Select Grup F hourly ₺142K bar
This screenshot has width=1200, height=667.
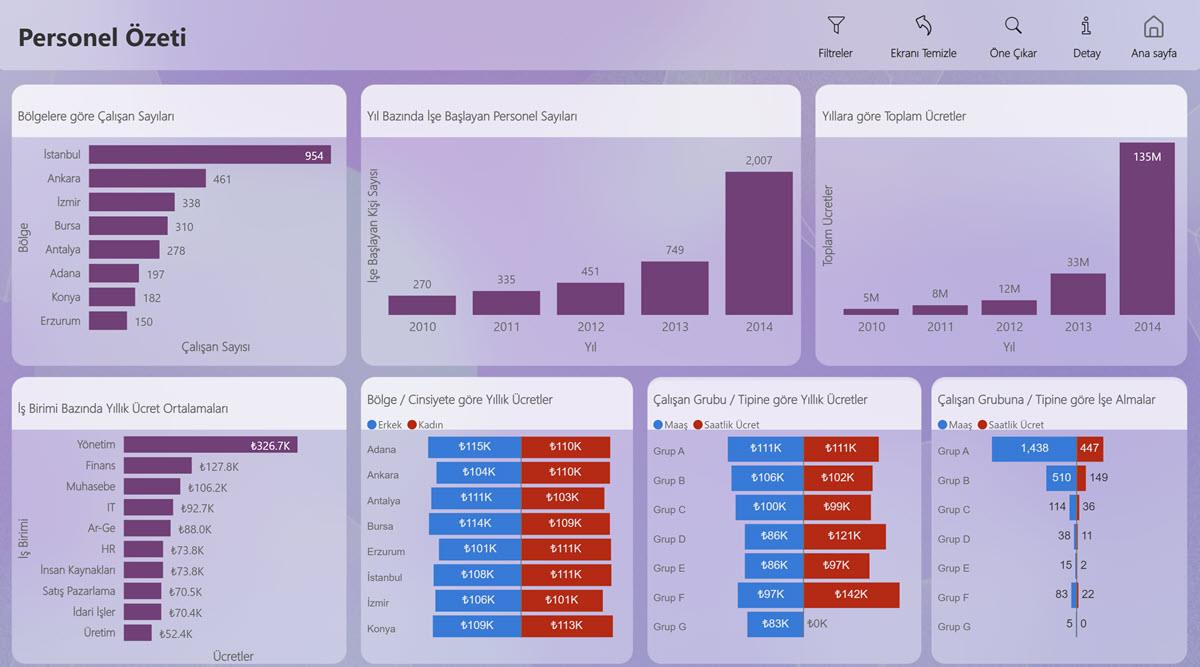click(852, 596)
